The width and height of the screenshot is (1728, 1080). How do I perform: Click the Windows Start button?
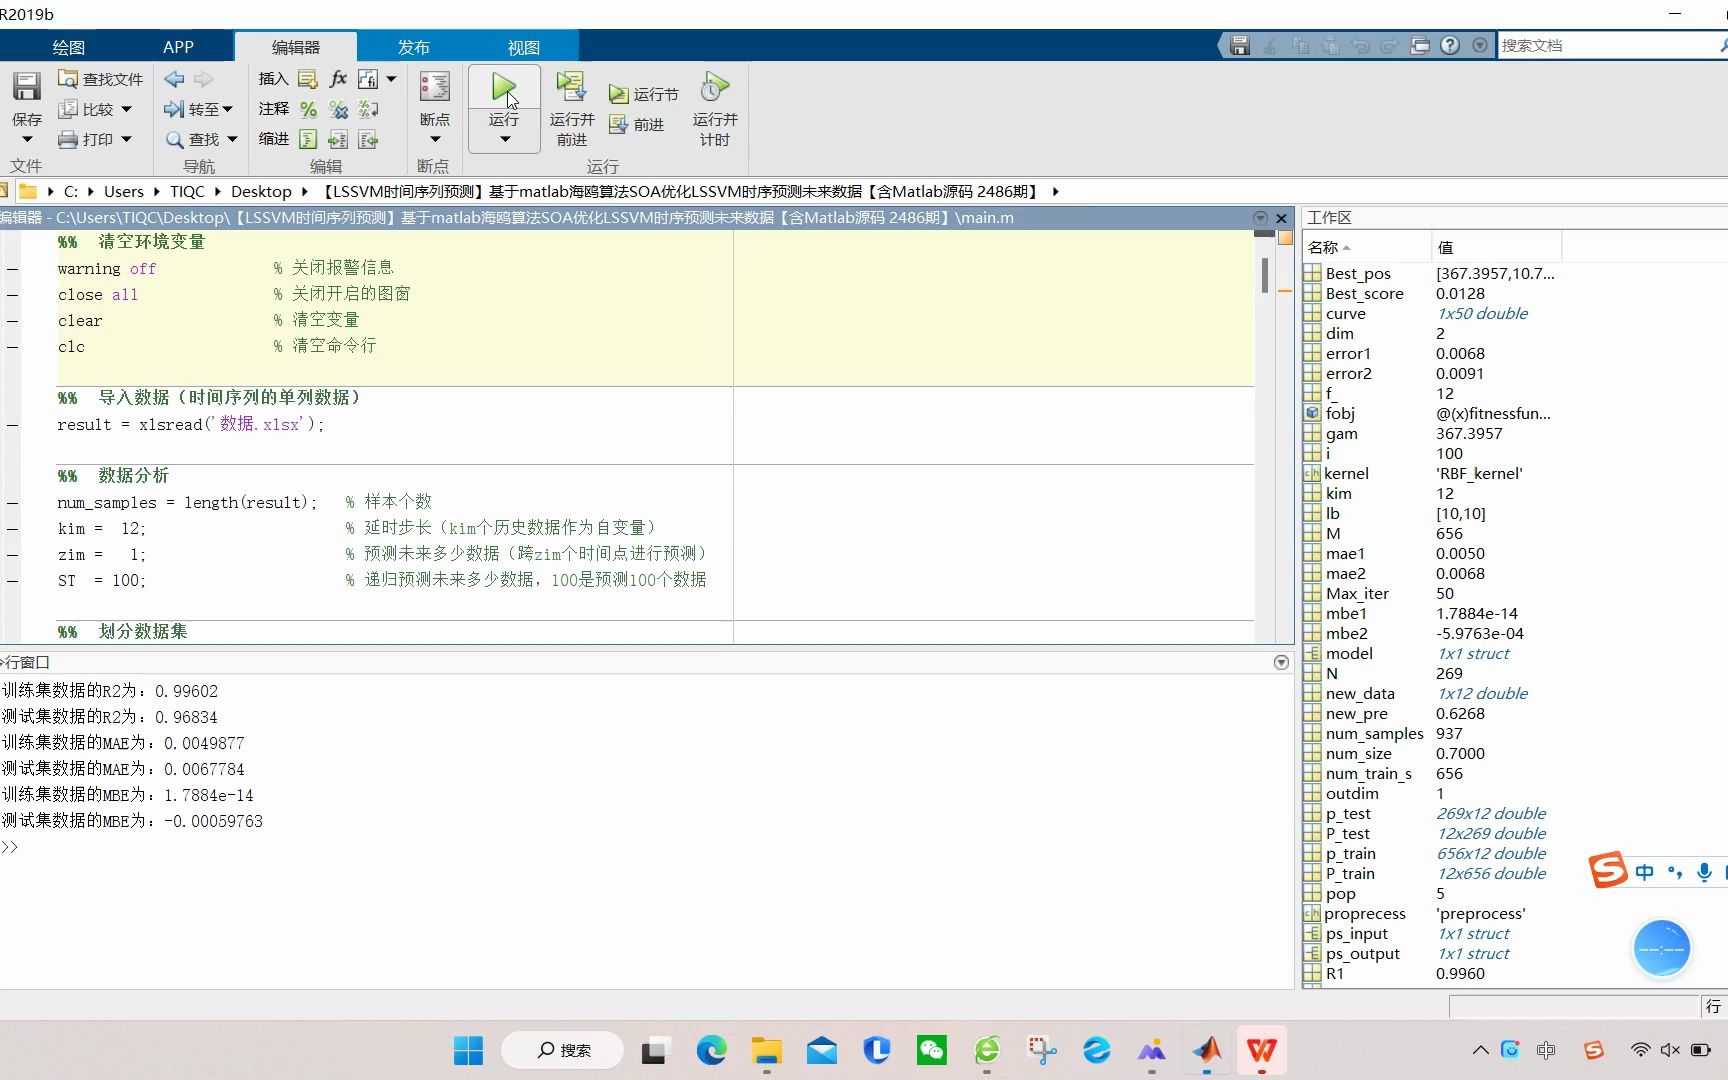click(x=468, y=1050)
